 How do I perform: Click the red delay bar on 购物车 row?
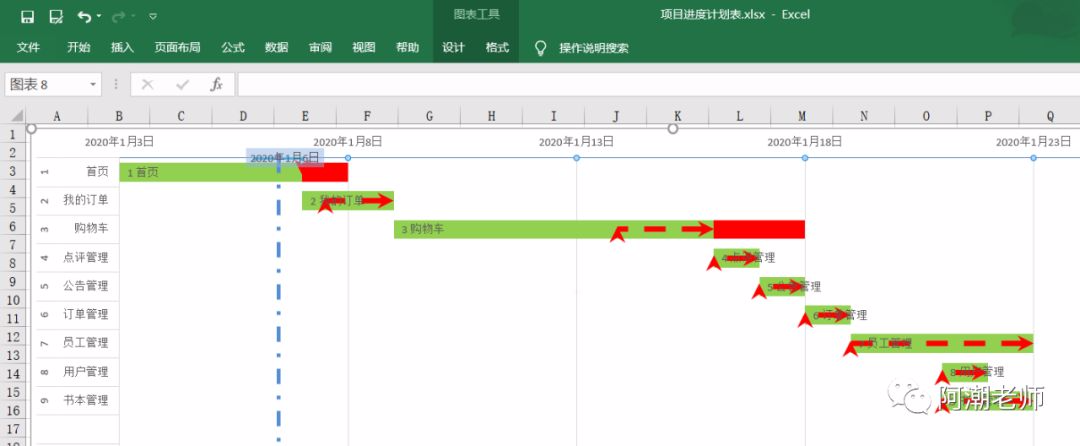759,229
